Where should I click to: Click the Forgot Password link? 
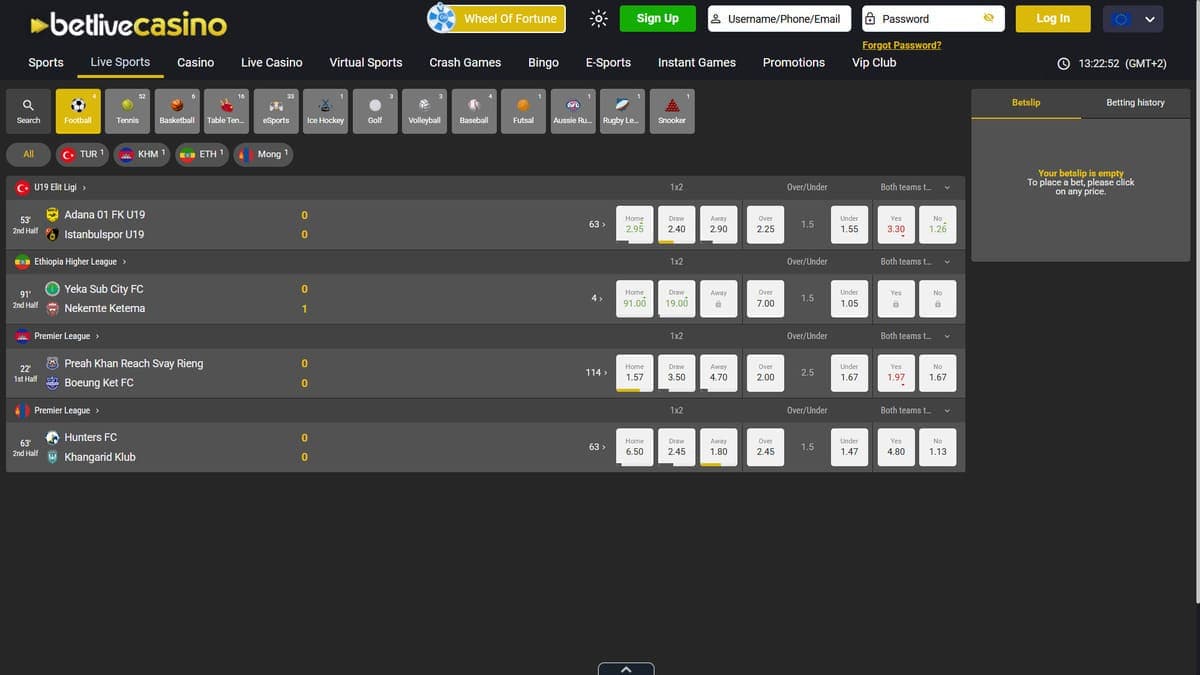(901, 45)
